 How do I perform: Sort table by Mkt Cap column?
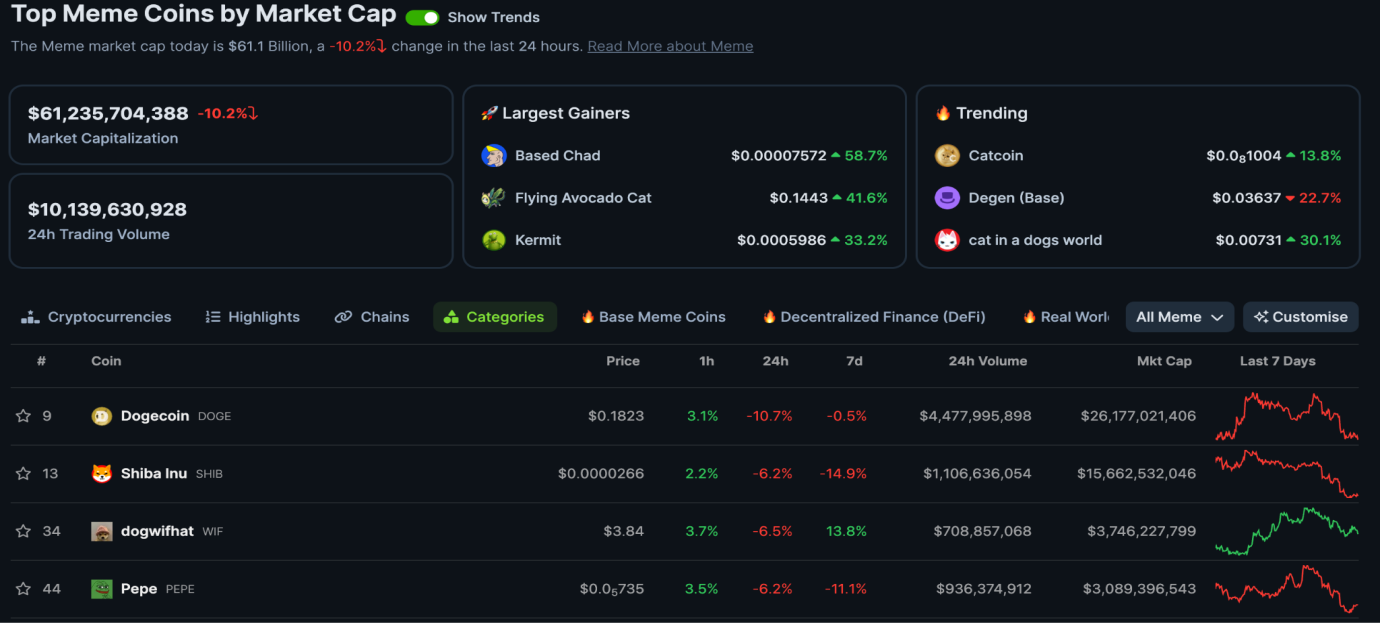coord(1164,361)
